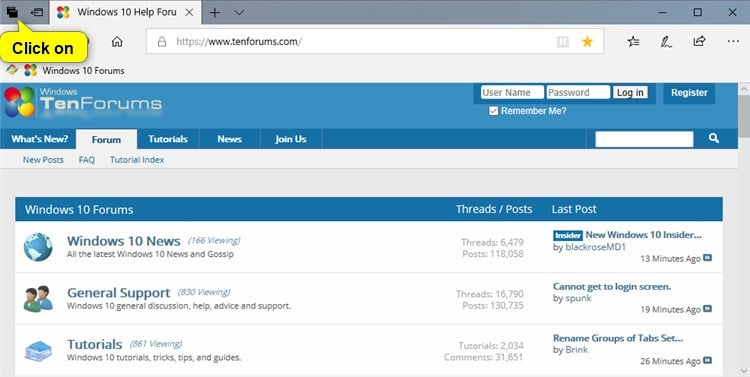Toggle Remember Me checkbox

[x=493, y=111]
